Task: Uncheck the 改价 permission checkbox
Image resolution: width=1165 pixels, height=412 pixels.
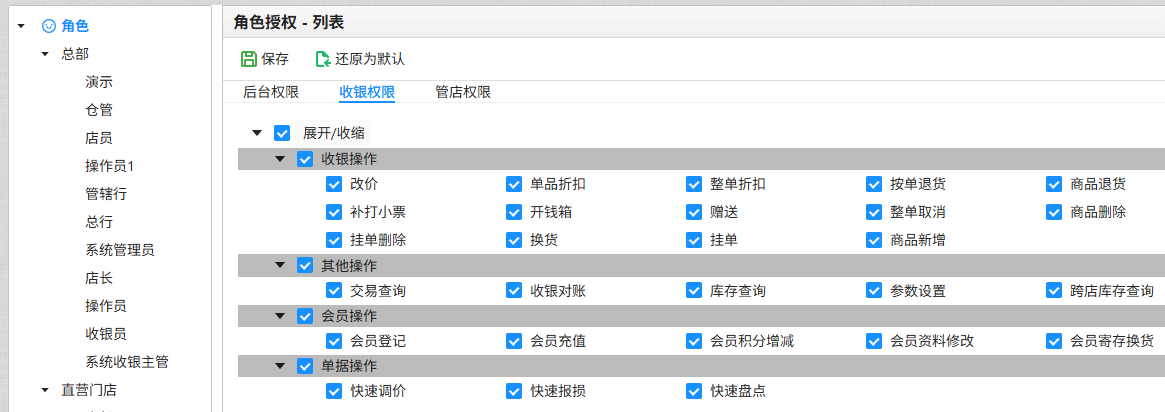Action: pyautogui.click(x=334, y=184)
